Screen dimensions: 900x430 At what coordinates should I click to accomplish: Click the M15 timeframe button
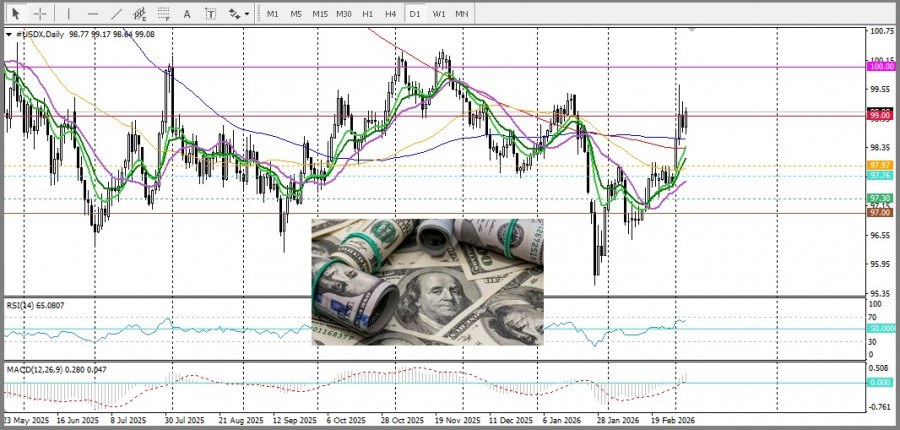[320, 14]
